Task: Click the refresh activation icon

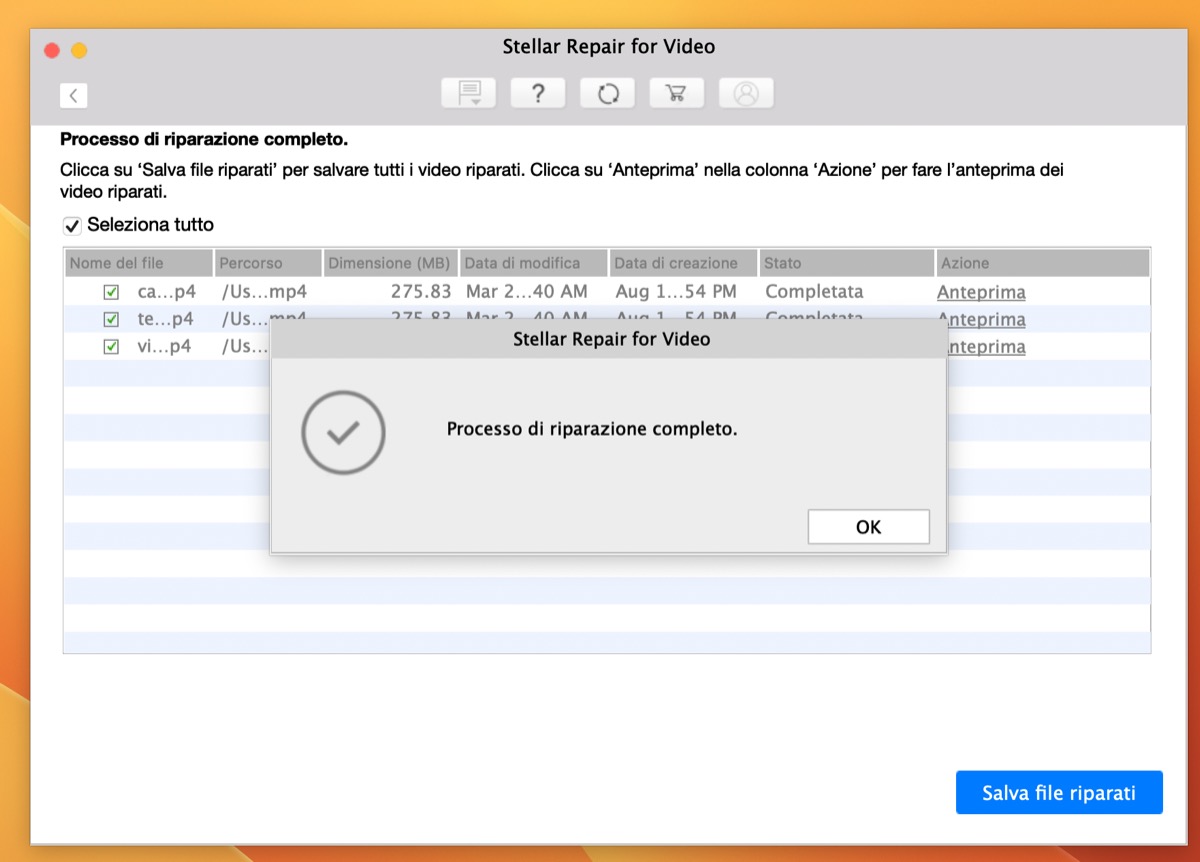Action: [607, 92]
